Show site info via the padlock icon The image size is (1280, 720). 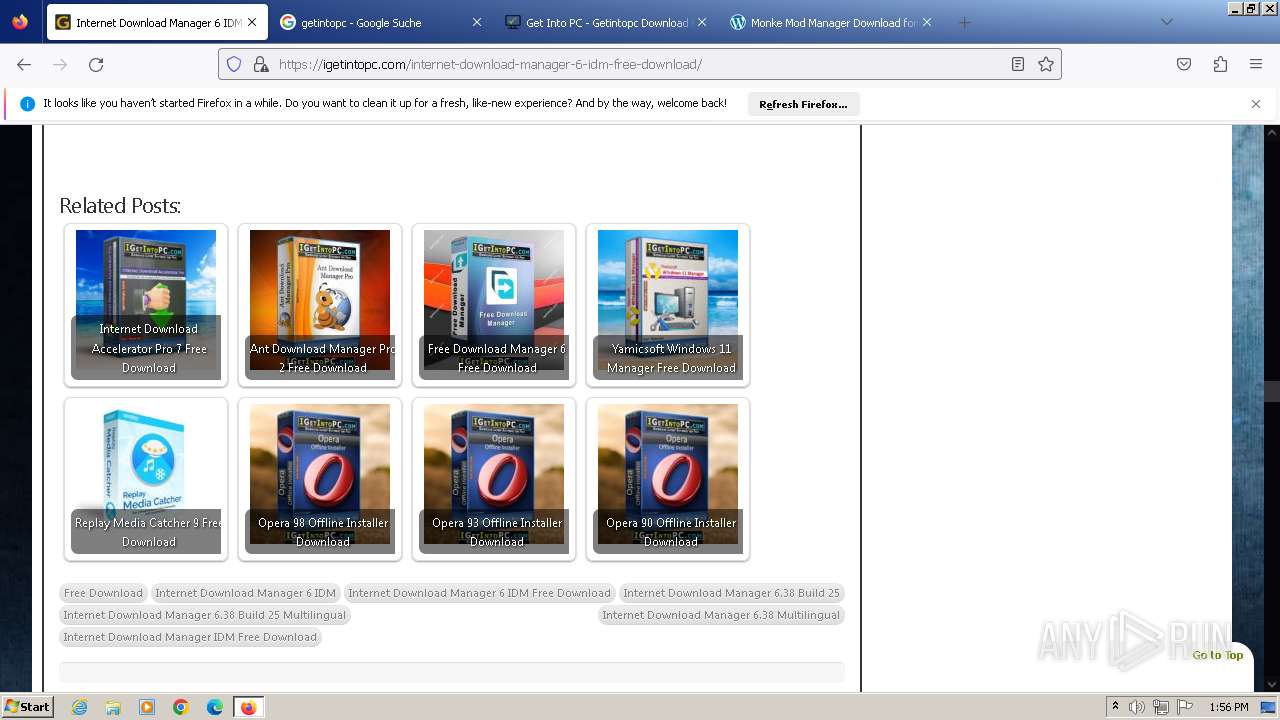point(261,64)
